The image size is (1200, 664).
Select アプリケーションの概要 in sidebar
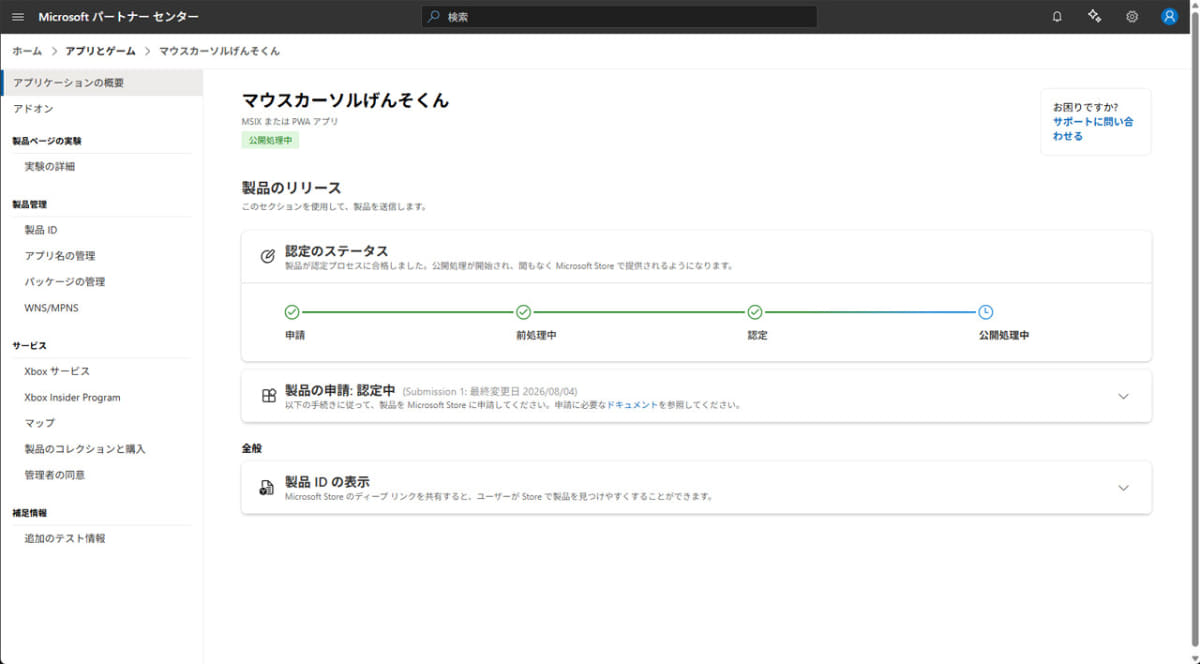click(102, 83)
